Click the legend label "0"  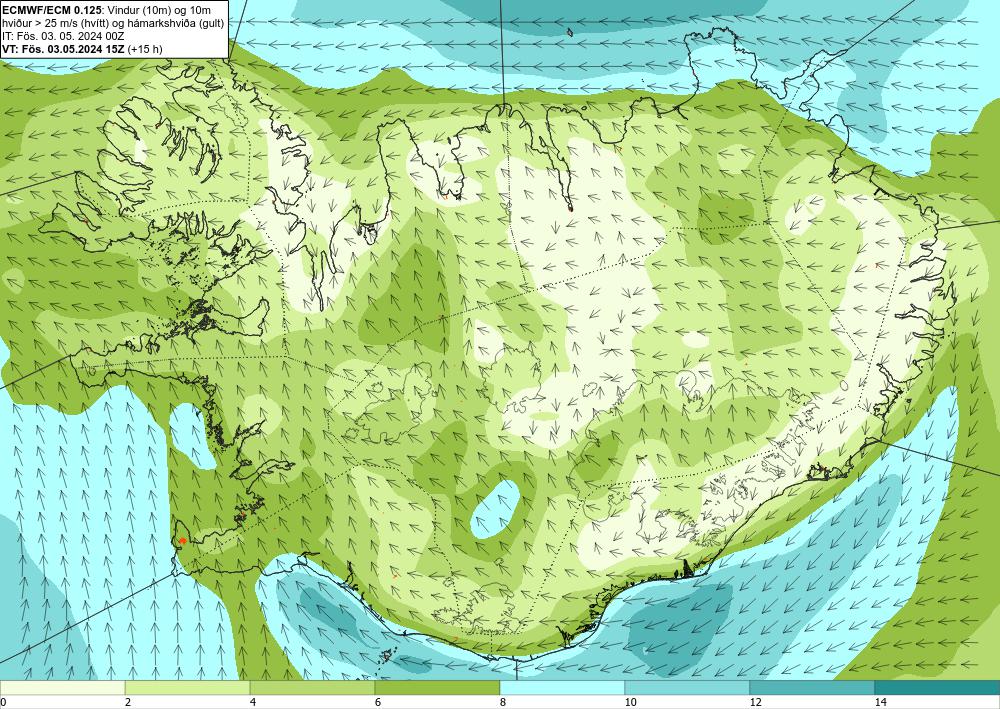[x=3, y=702]
